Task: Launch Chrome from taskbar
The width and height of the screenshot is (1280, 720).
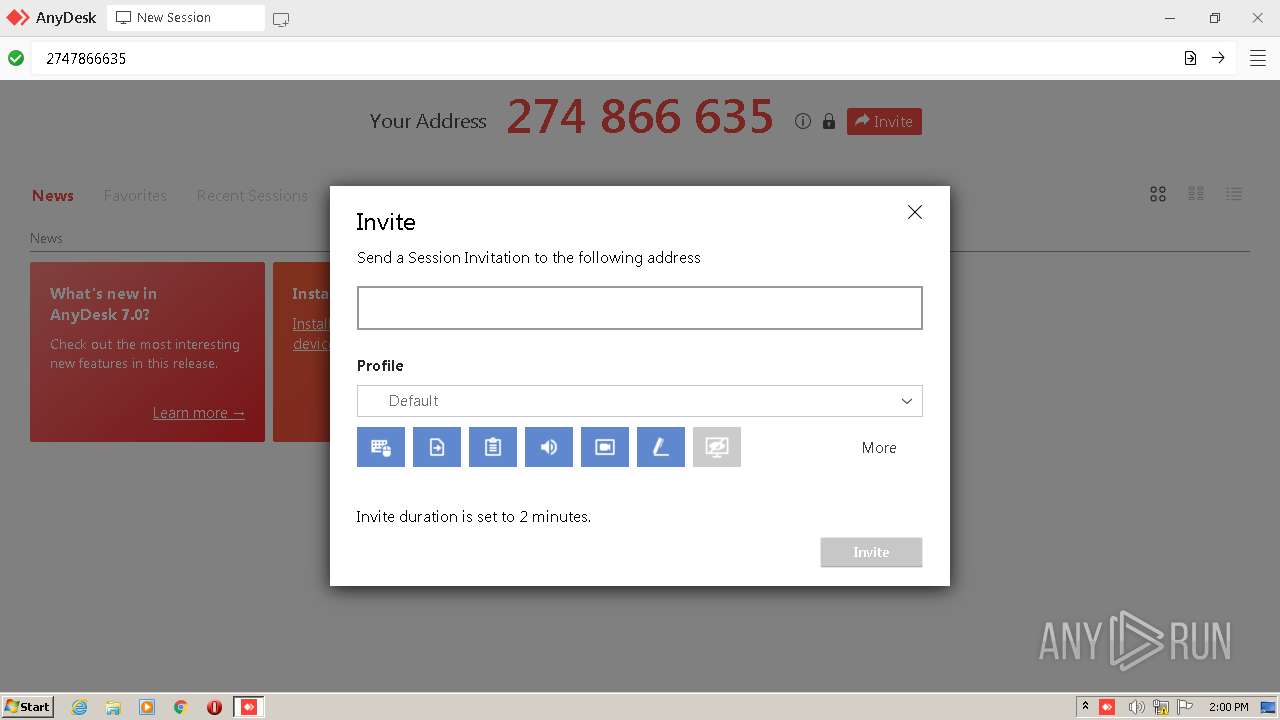Action: (181, 707)
